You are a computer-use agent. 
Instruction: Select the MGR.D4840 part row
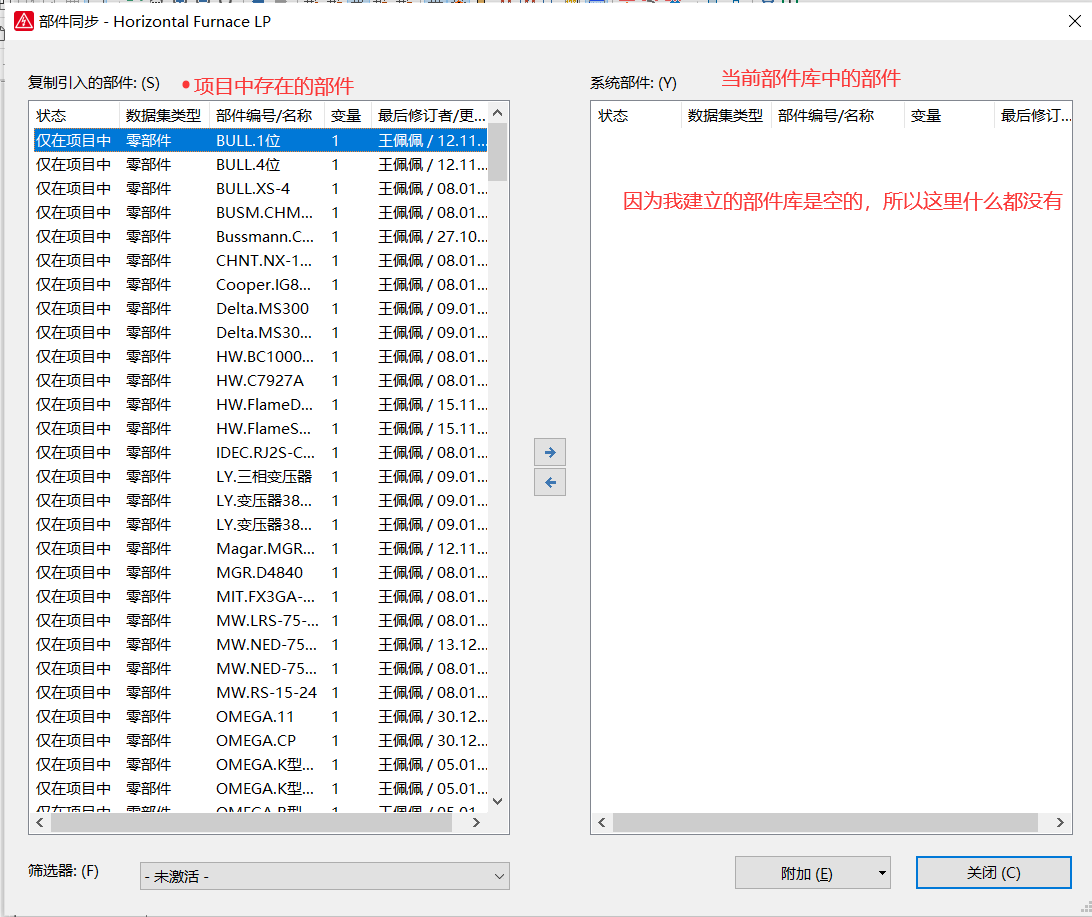(260, 573)
